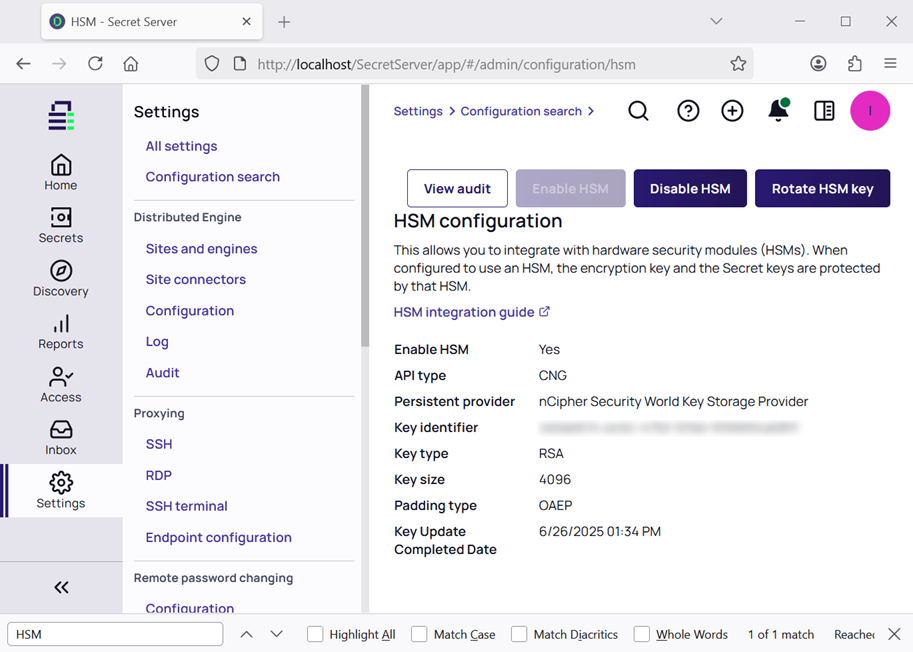The width and height of the screenshot is (913, 652).
Task: Click the settings menu scrollbar
Action: [365, 217]
